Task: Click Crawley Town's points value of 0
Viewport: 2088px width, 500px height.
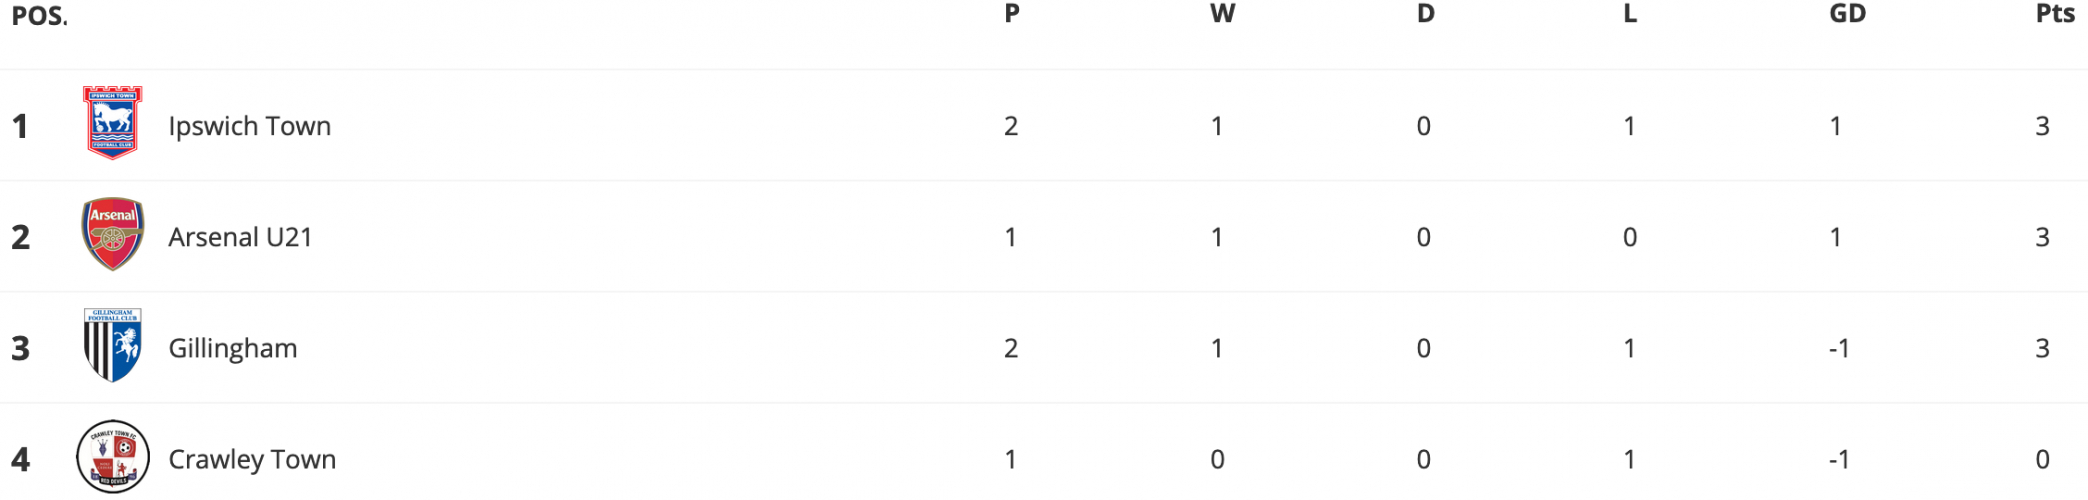Action: [2043, 459]
